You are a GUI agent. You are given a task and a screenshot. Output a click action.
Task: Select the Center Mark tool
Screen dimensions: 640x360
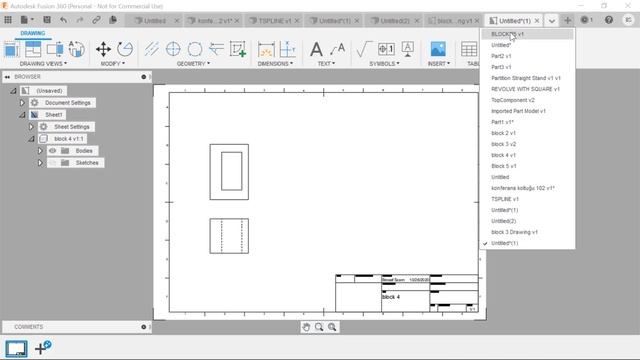point(173,49)
